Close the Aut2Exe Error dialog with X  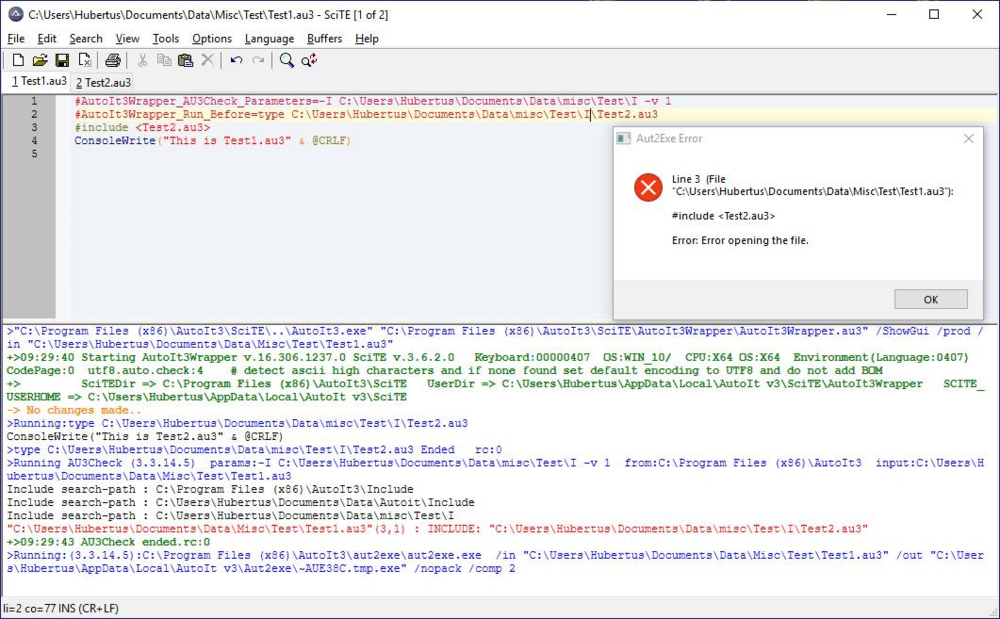click(968, 139)
